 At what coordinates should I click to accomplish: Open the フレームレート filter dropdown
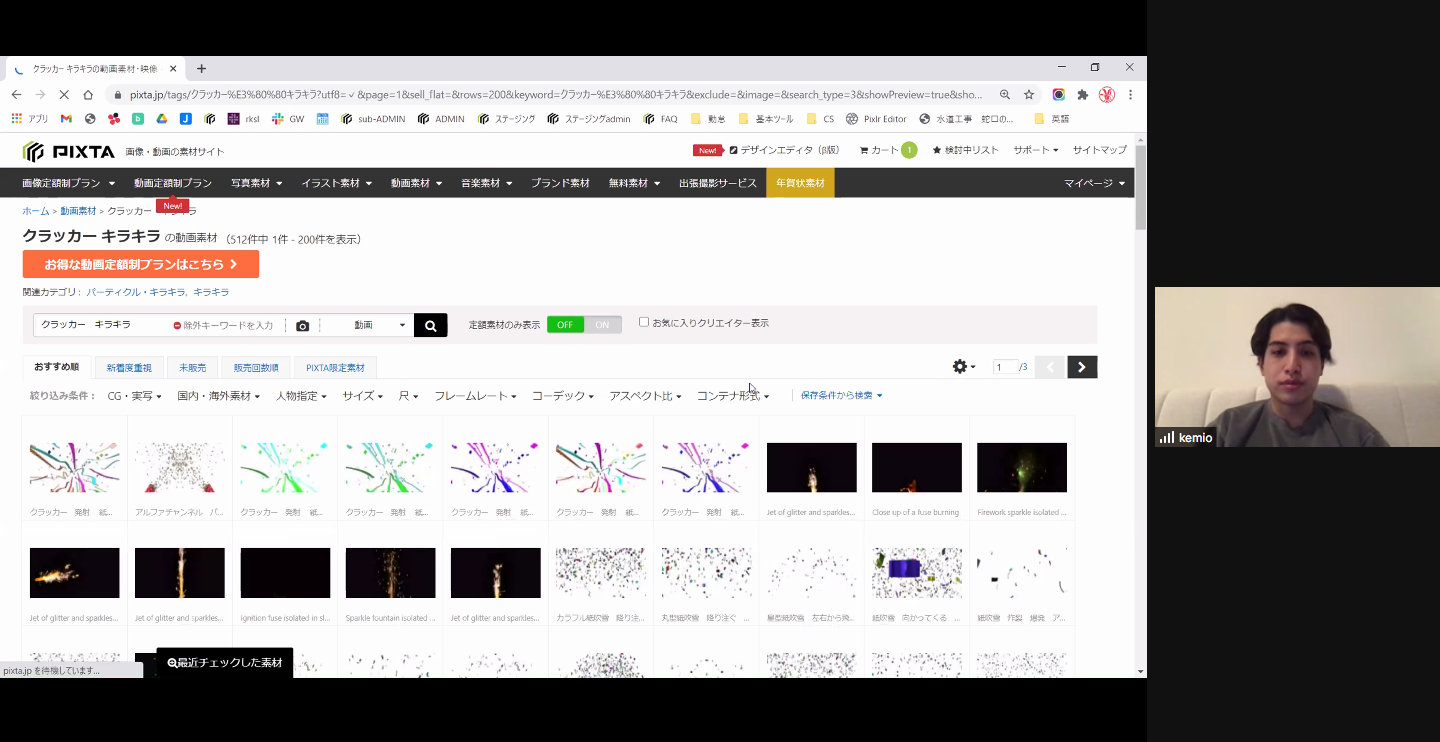[x=475, y=396]
